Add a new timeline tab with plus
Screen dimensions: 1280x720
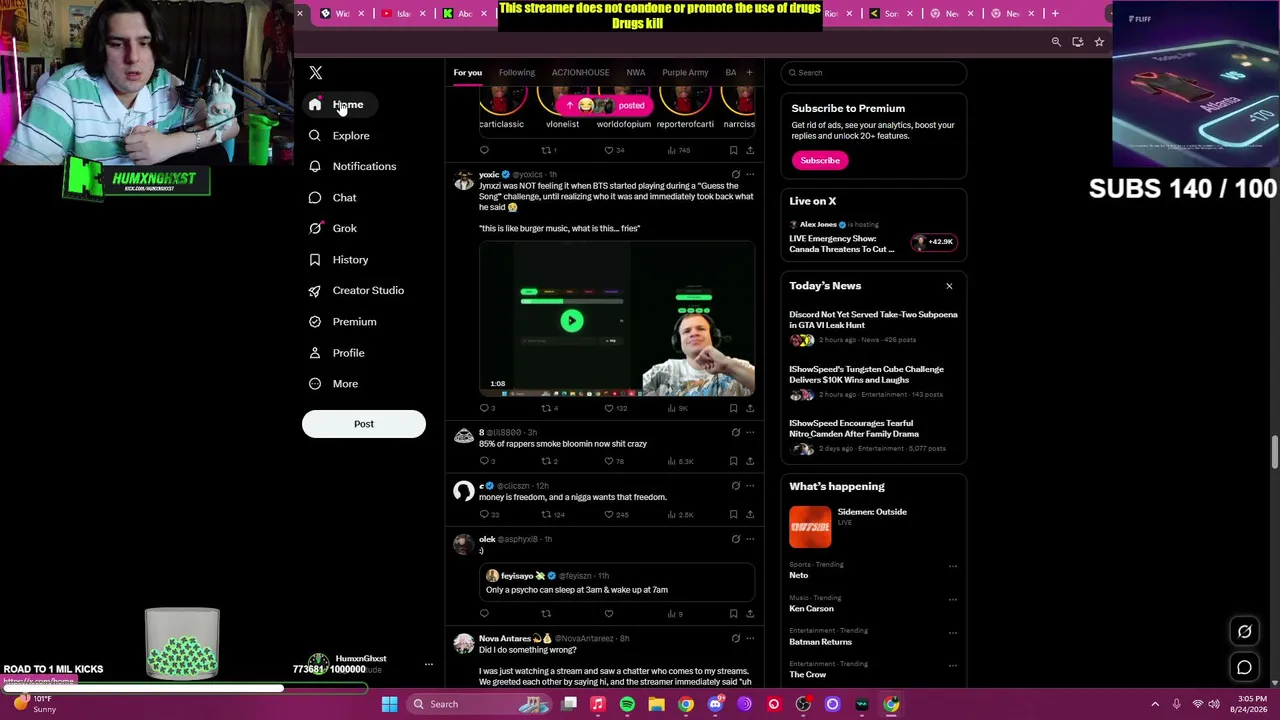click(749, 72)
